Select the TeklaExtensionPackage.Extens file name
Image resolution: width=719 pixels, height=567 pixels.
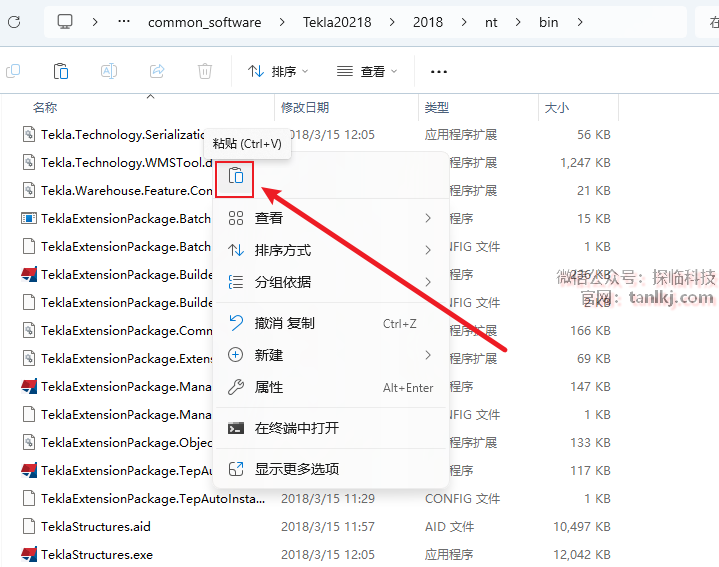[x=127, y=358]
